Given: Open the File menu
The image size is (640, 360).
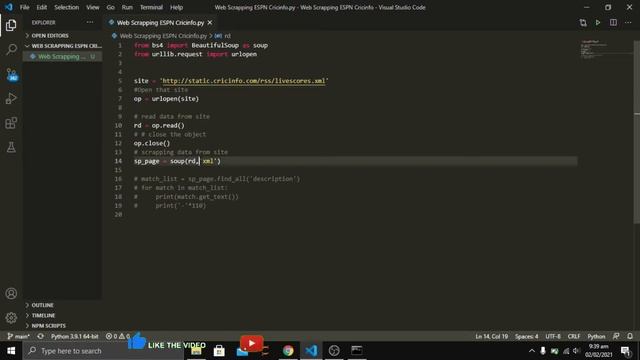Looking at the screenshot, I should 24,7.
